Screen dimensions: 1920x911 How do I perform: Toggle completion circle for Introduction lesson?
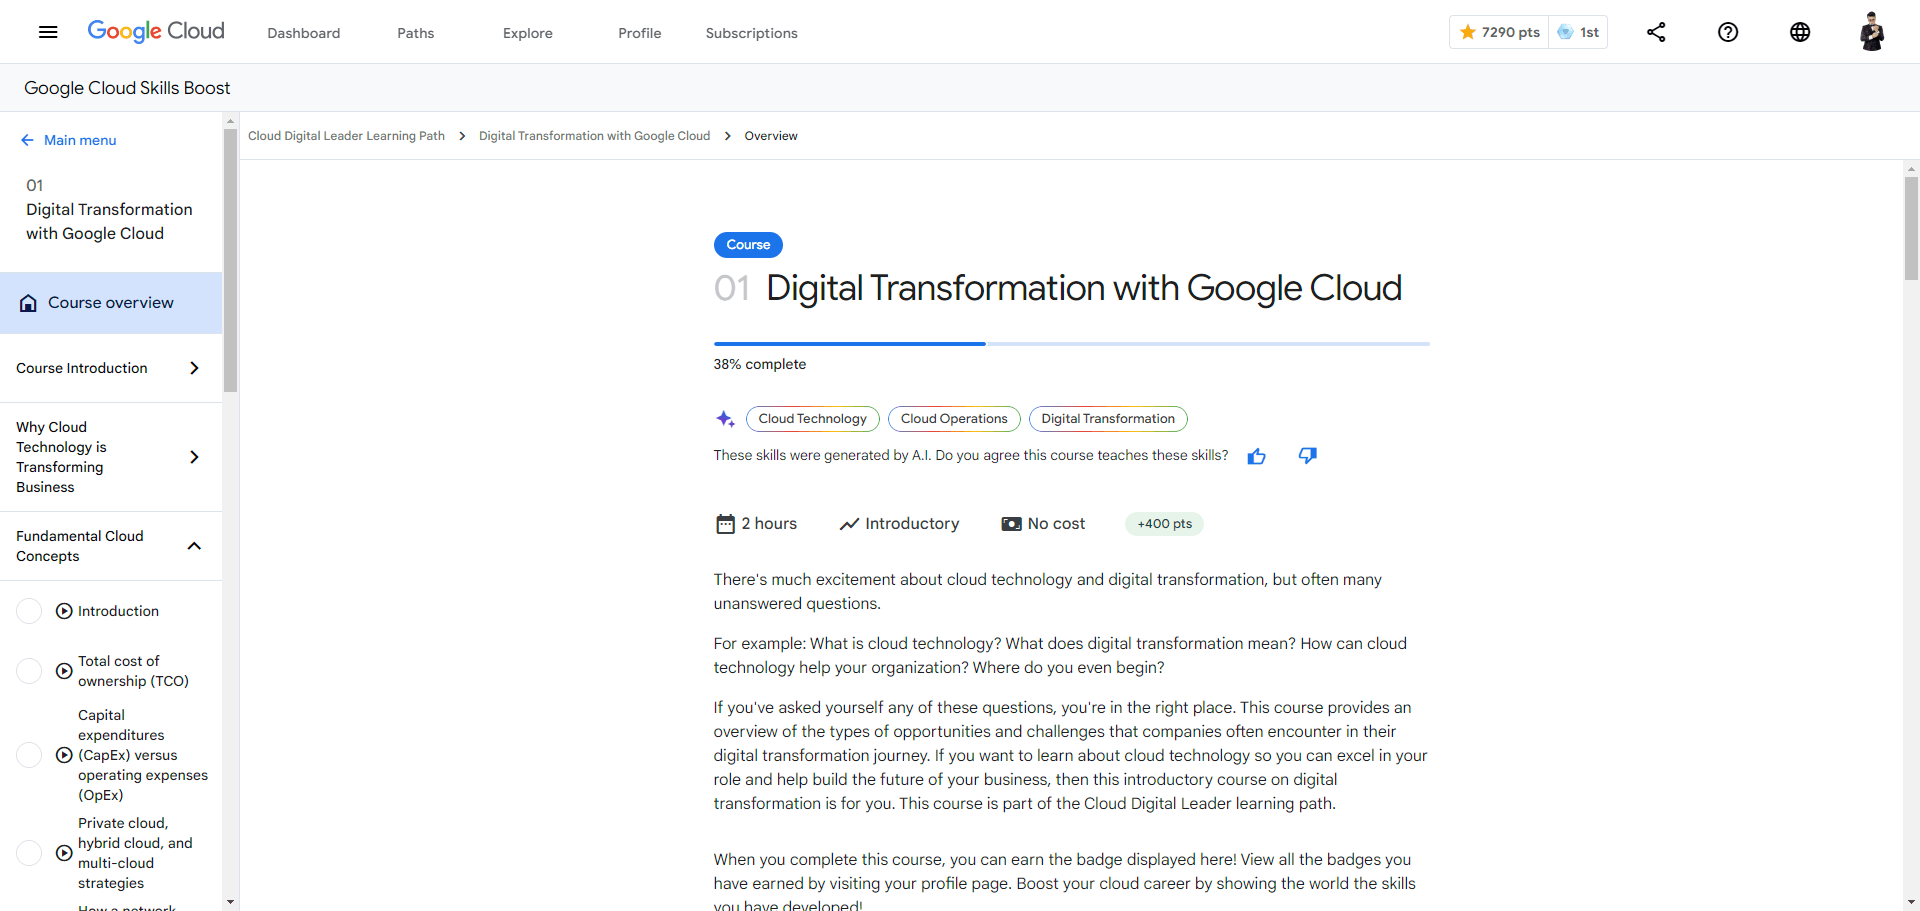[29, 611]
